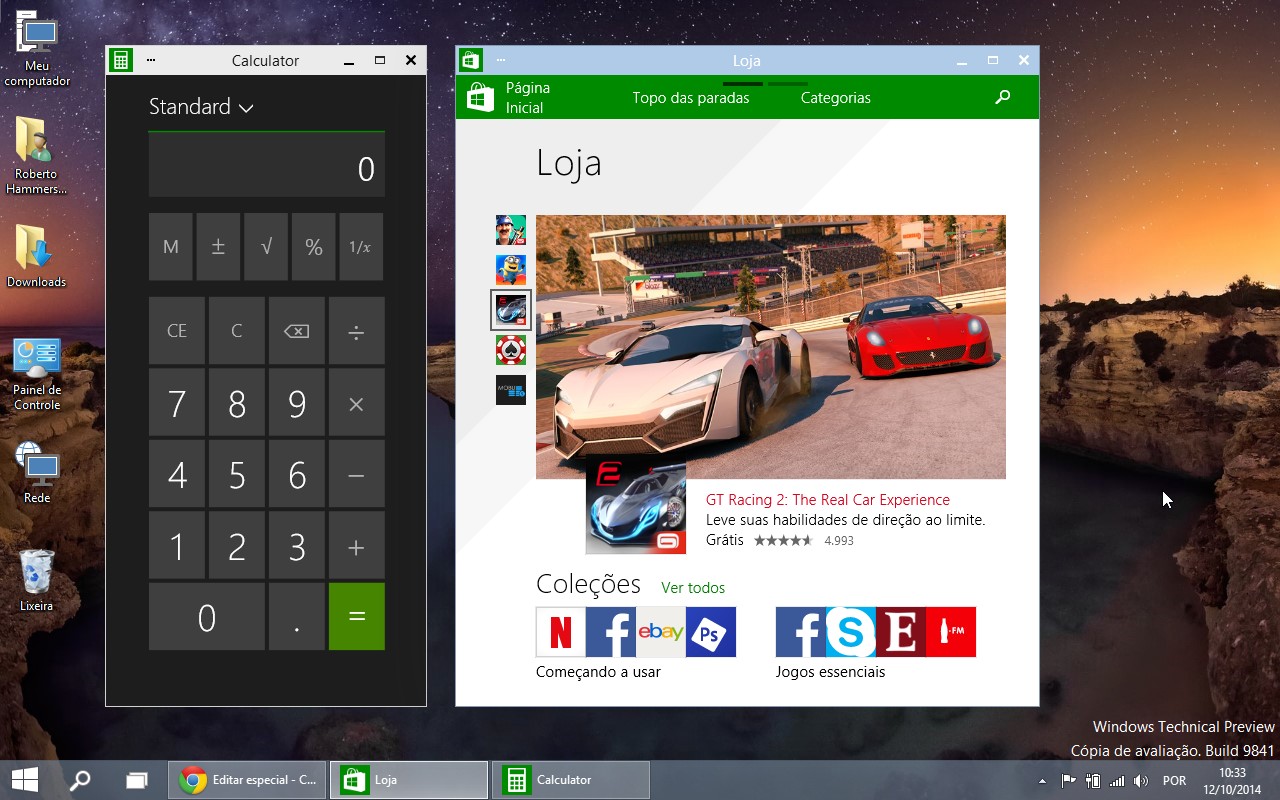1280x800 pixels.
Task: Click the digit 6 key in Calculator
Action: tap(297, 475)
